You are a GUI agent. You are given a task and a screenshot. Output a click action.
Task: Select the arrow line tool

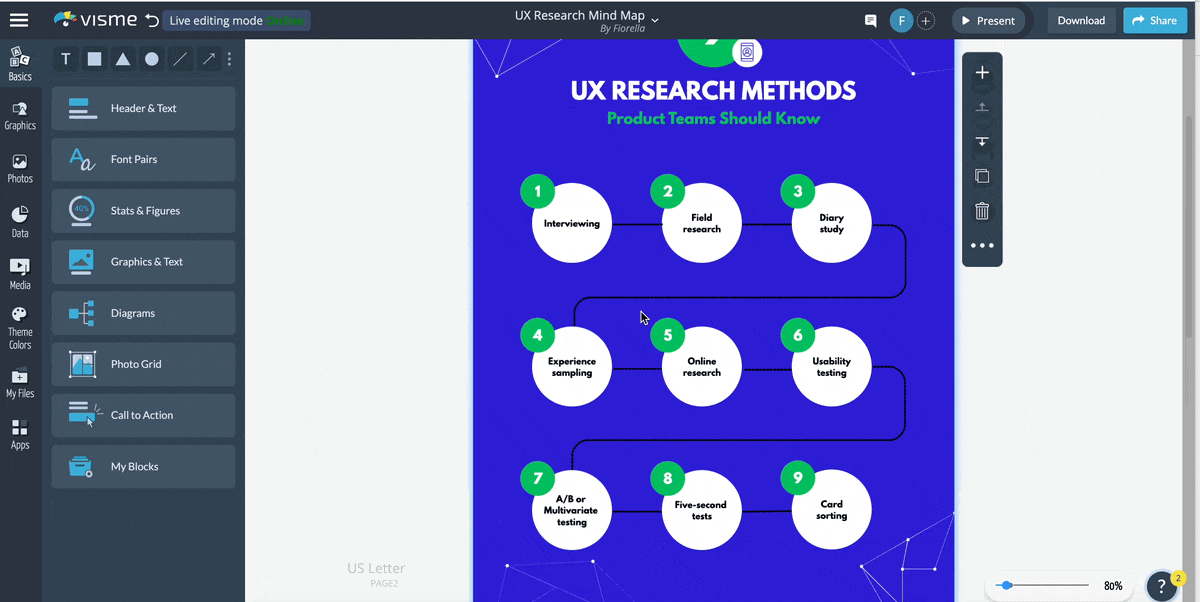pos(208,59)
